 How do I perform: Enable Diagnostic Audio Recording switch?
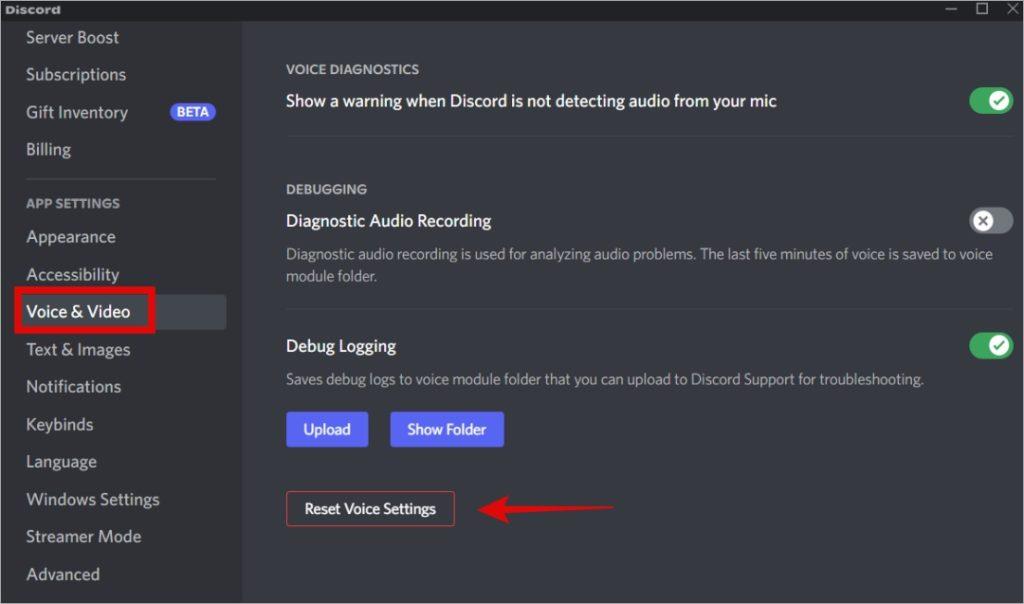[991, 221]
